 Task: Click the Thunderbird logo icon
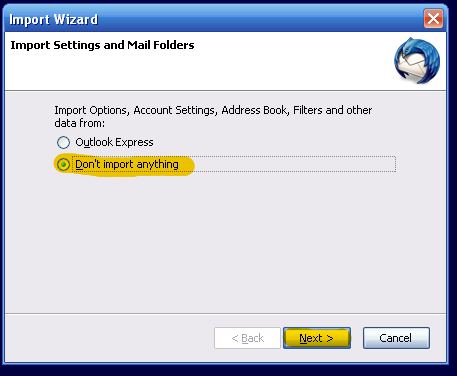[417, 60]
